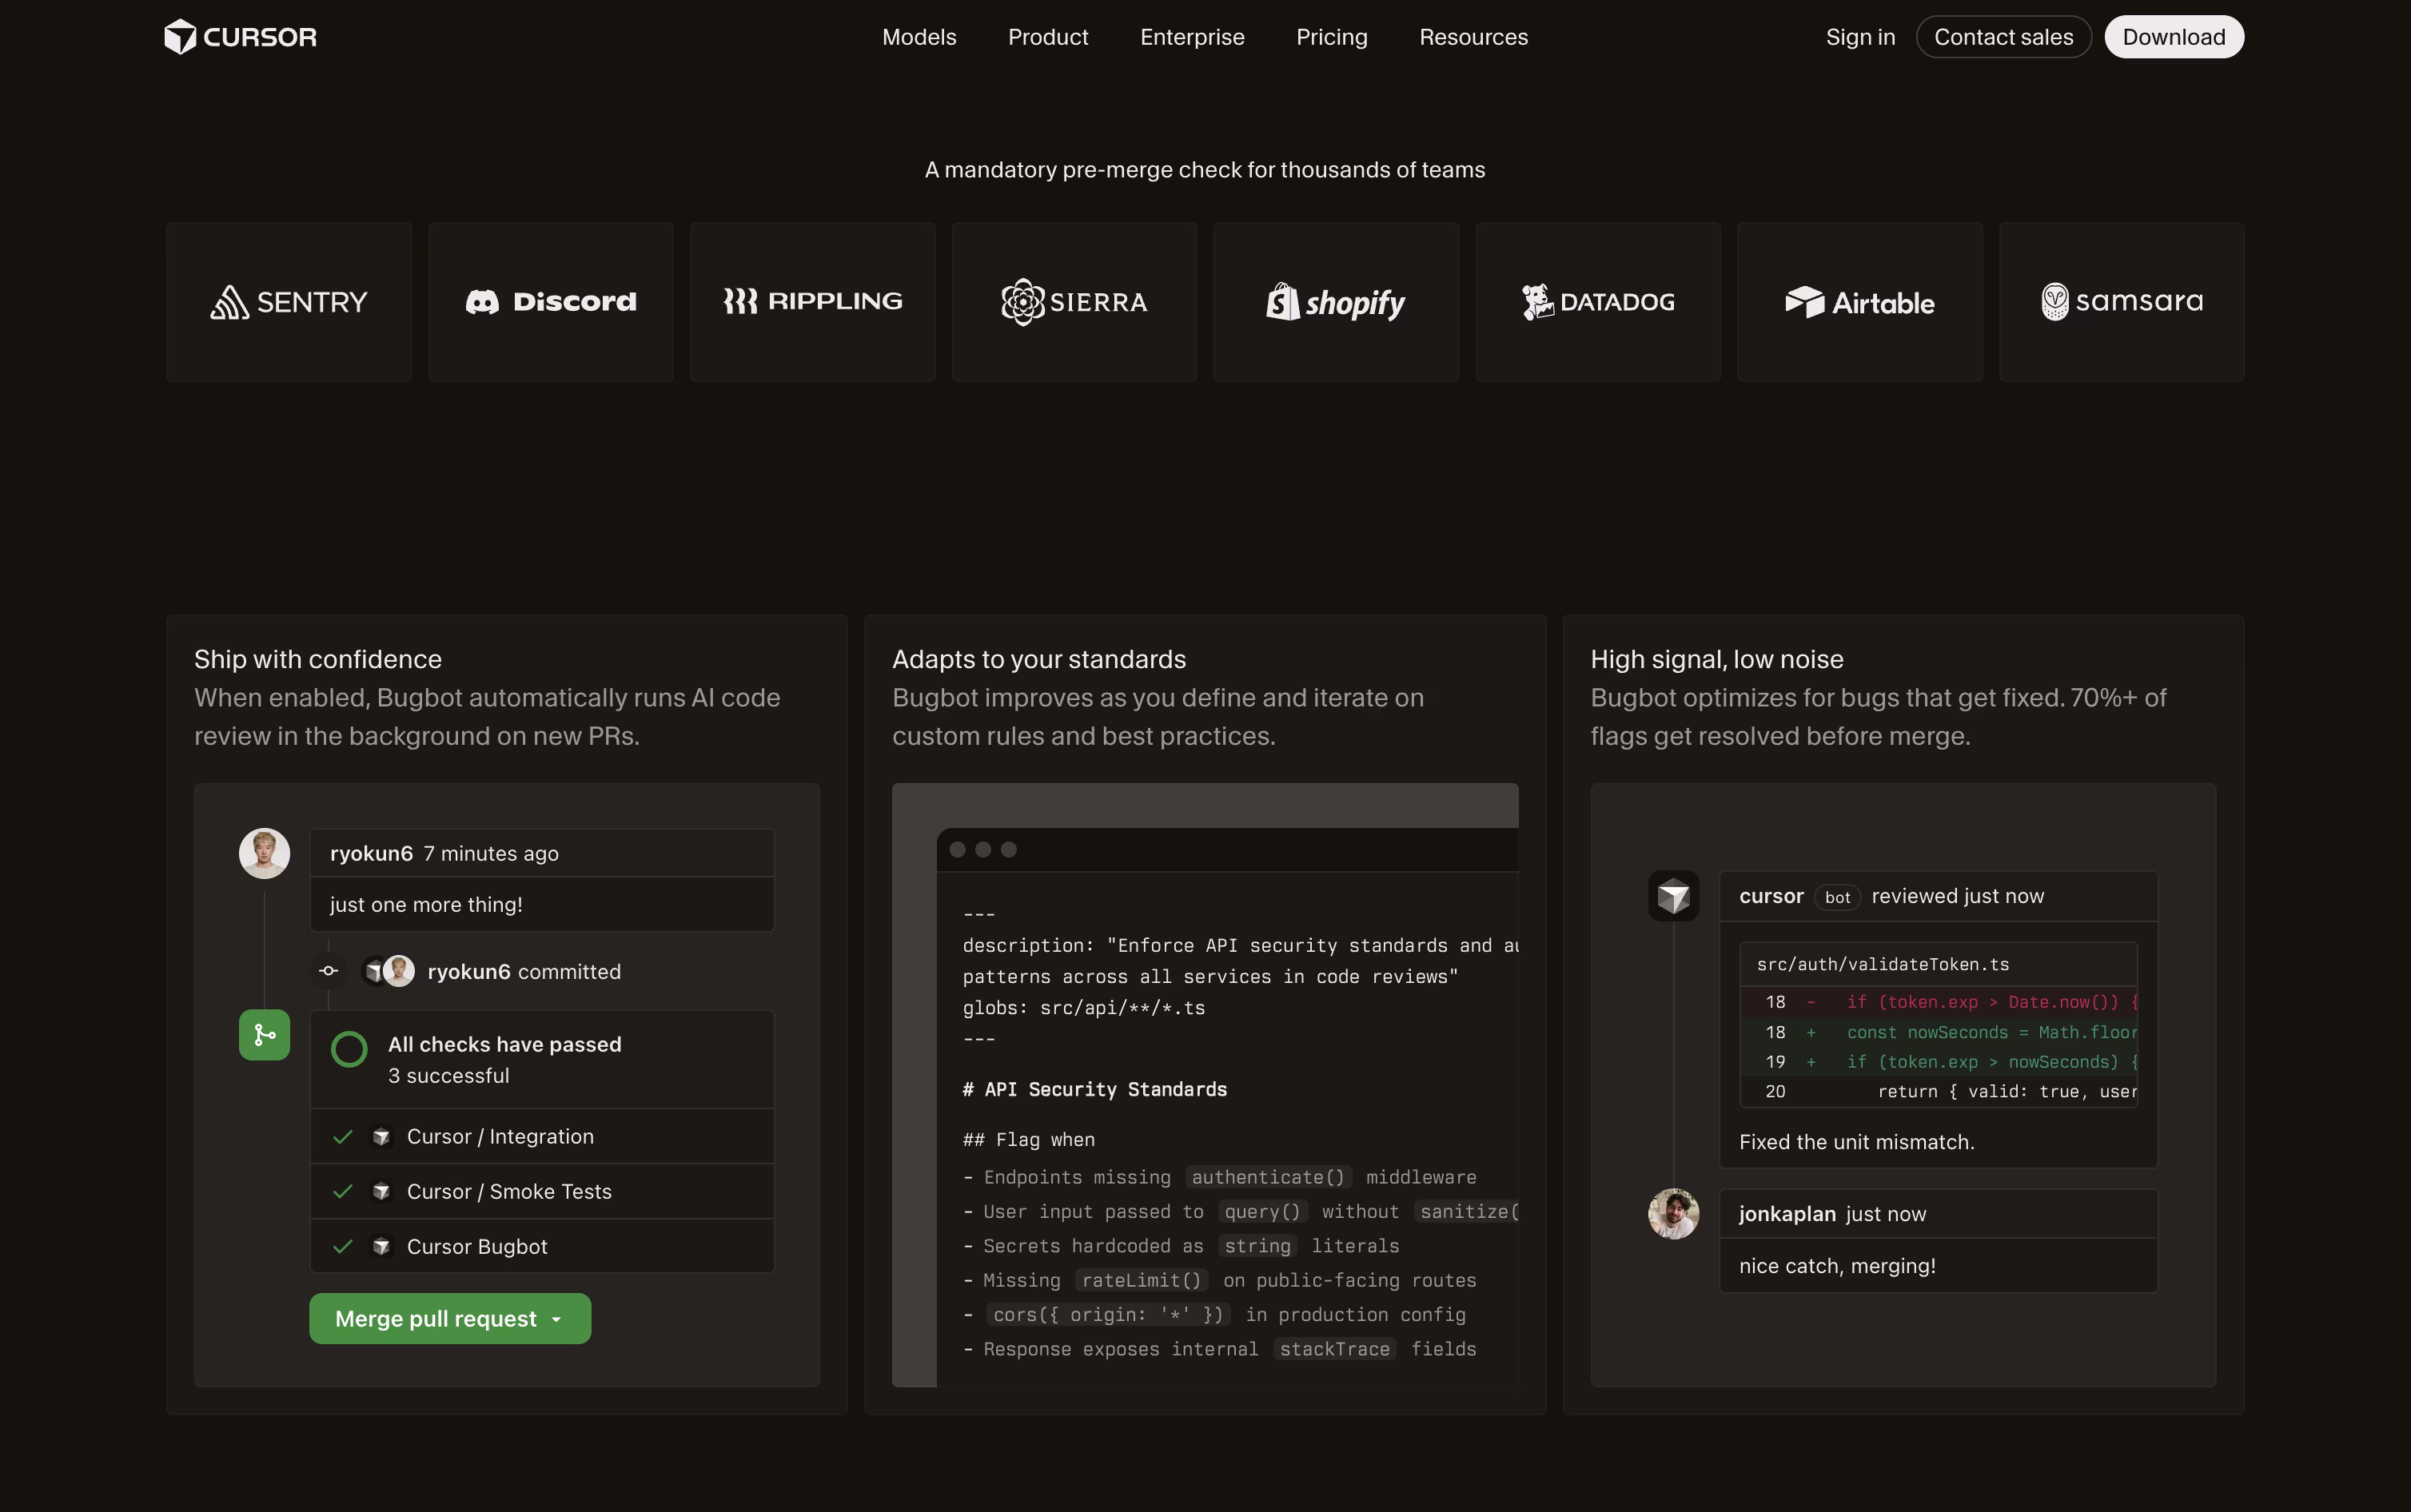
Task: Click the bot badge next to cursor
Action: coord(1837,897)
